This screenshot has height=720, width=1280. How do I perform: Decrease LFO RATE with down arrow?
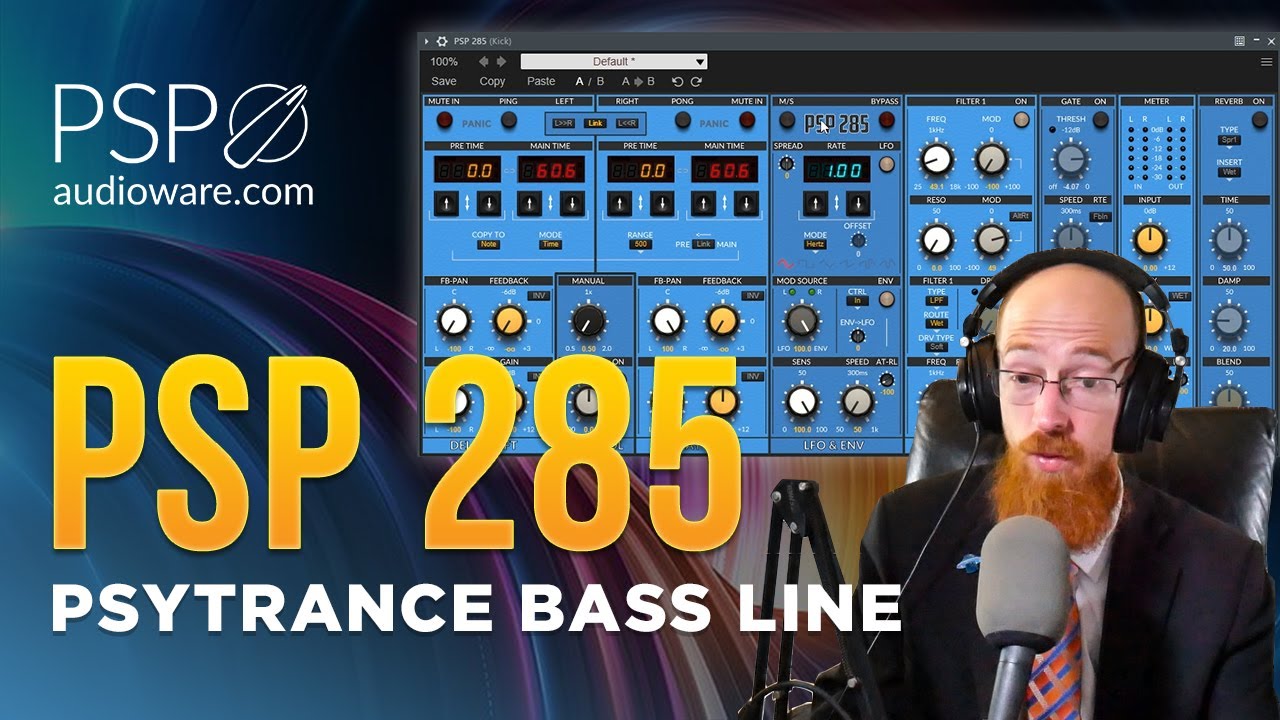(x=857, y=205)
